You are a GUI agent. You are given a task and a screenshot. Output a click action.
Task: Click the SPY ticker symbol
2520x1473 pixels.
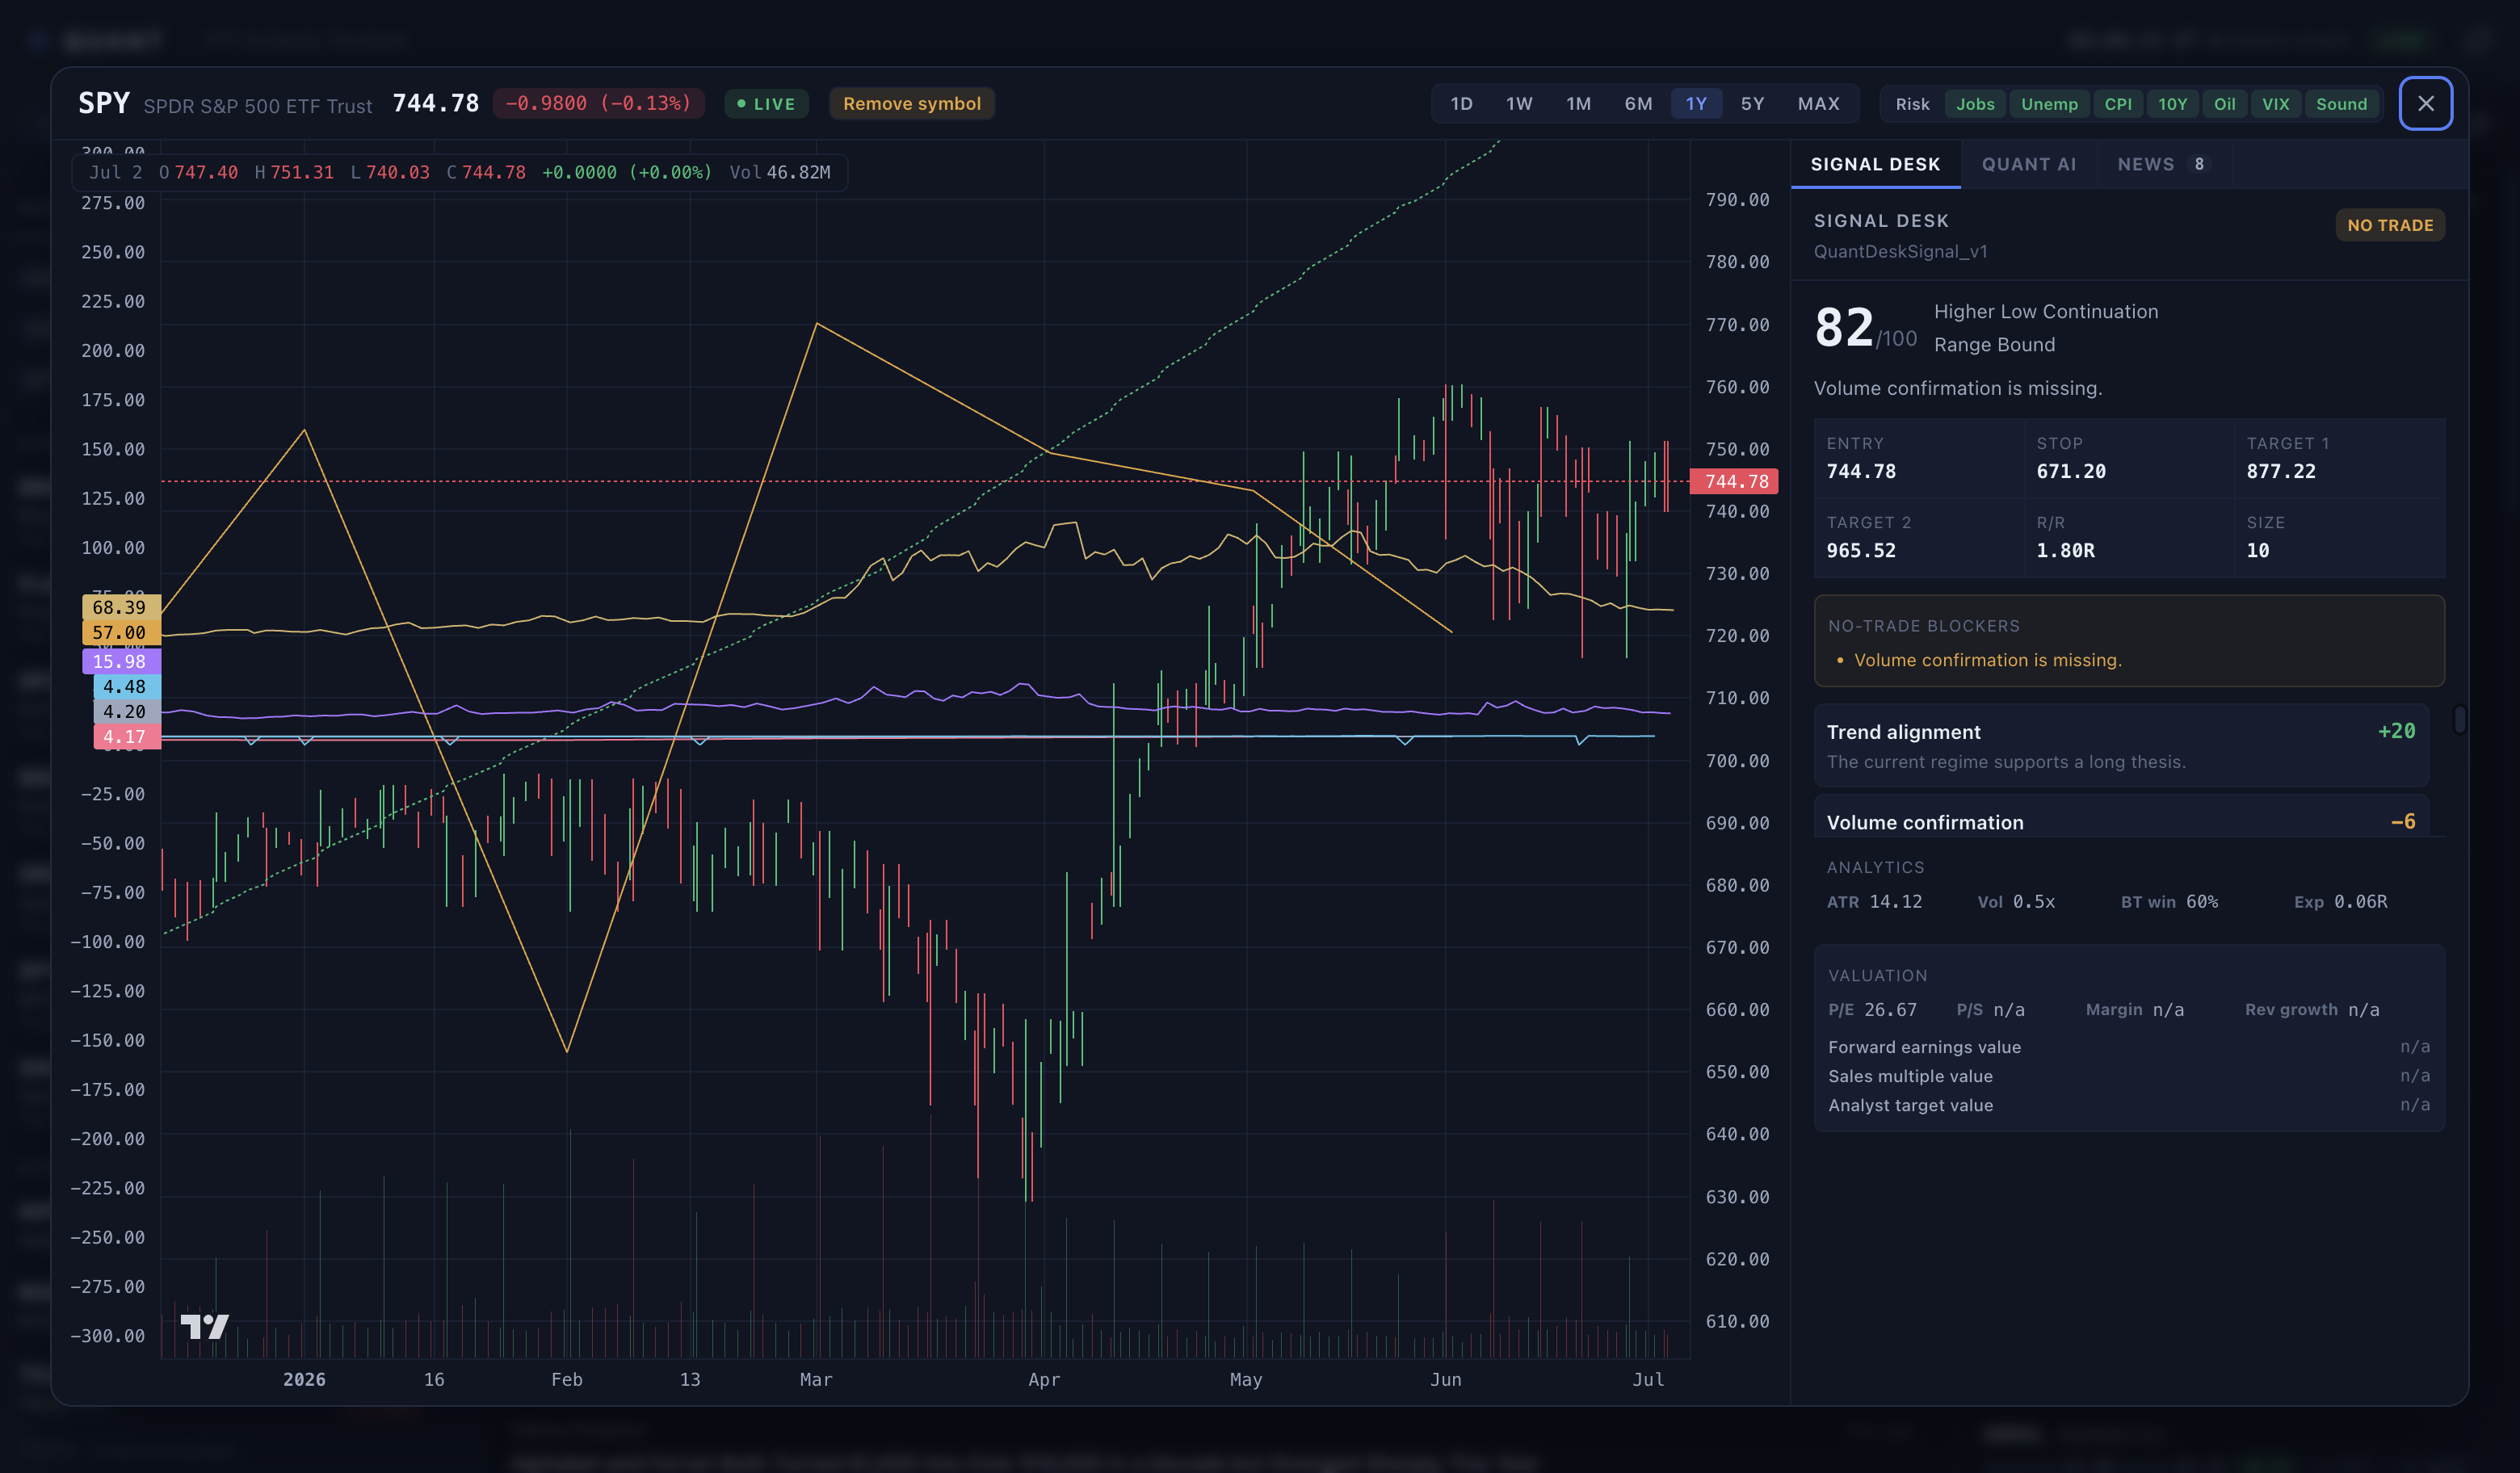tap(104, 103)
